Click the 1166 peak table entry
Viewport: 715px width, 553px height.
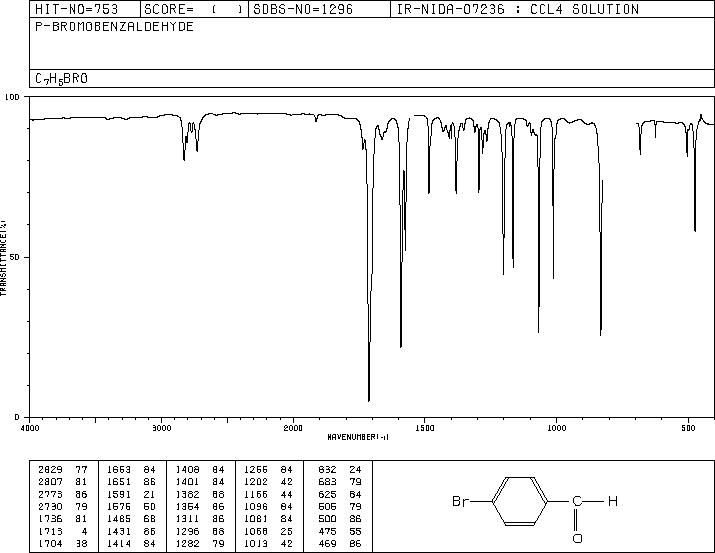[x=269, y=494]
